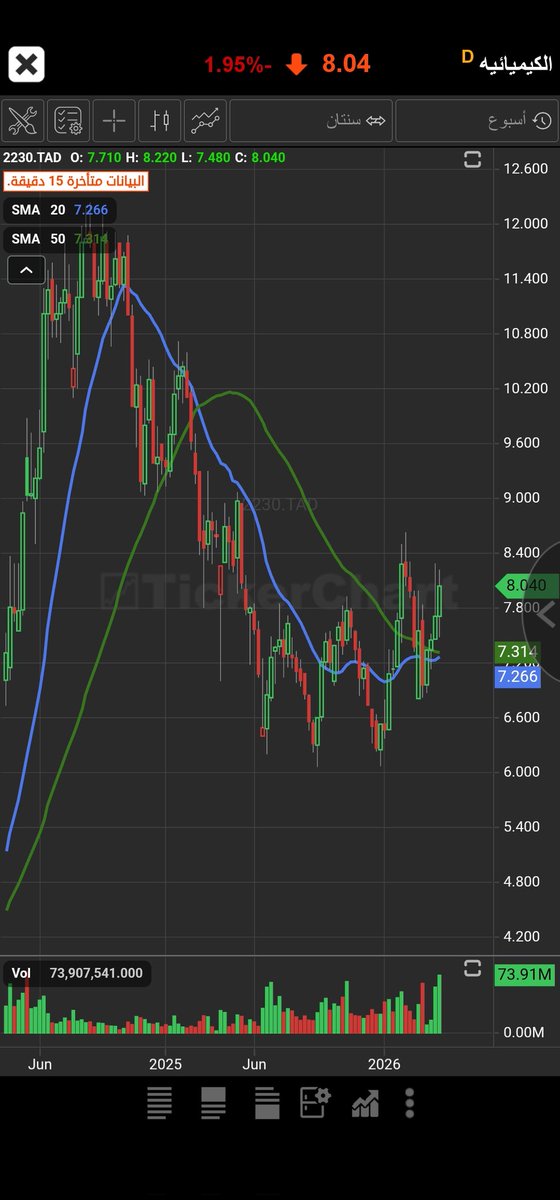Activate the crosshair cursor tool
This screenshot has width=560, height=1200.
click(x=114, y=120)
